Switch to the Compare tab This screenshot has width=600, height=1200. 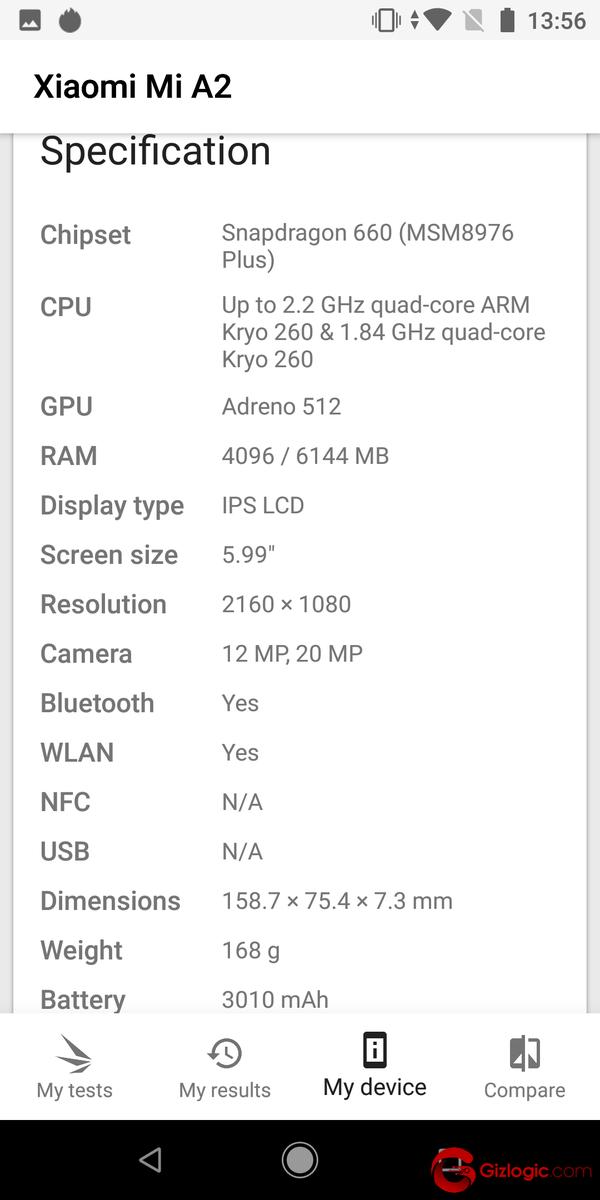coord(524,1066)
